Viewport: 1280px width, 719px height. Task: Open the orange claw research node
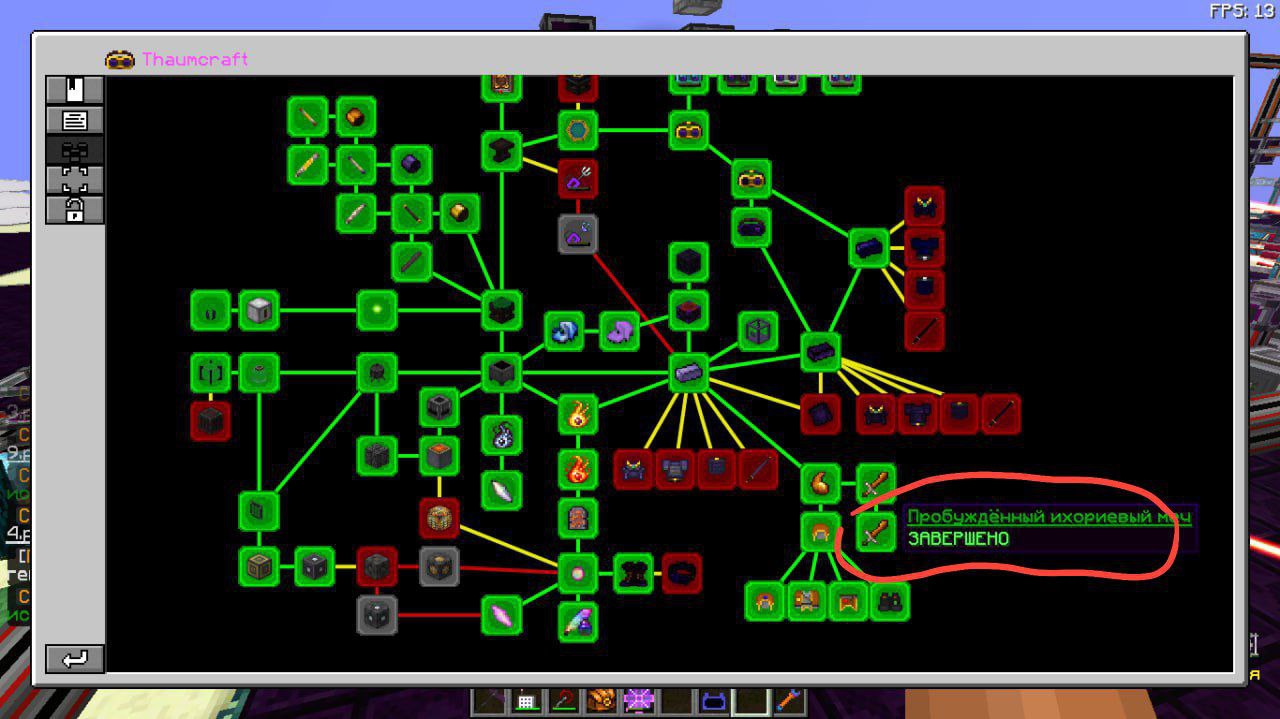click(x=821, y=483)
